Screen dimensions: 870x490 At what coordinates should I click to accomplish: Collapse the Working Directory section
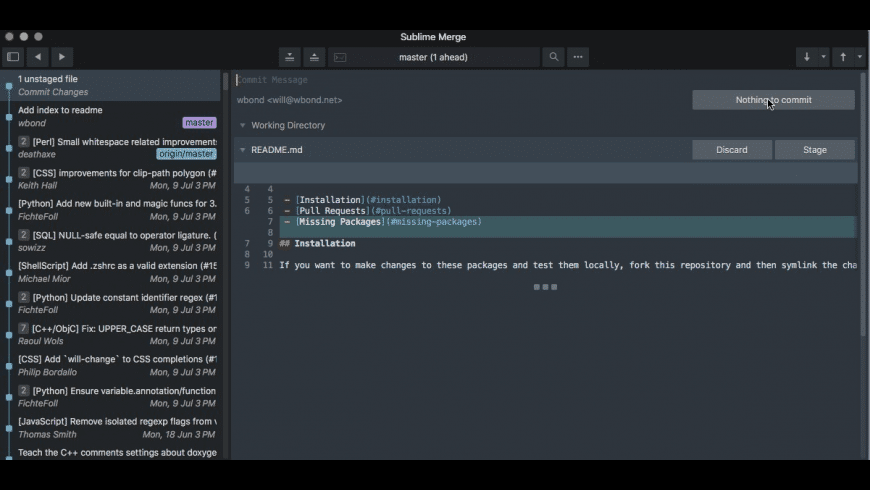click(x=242, y=126)
